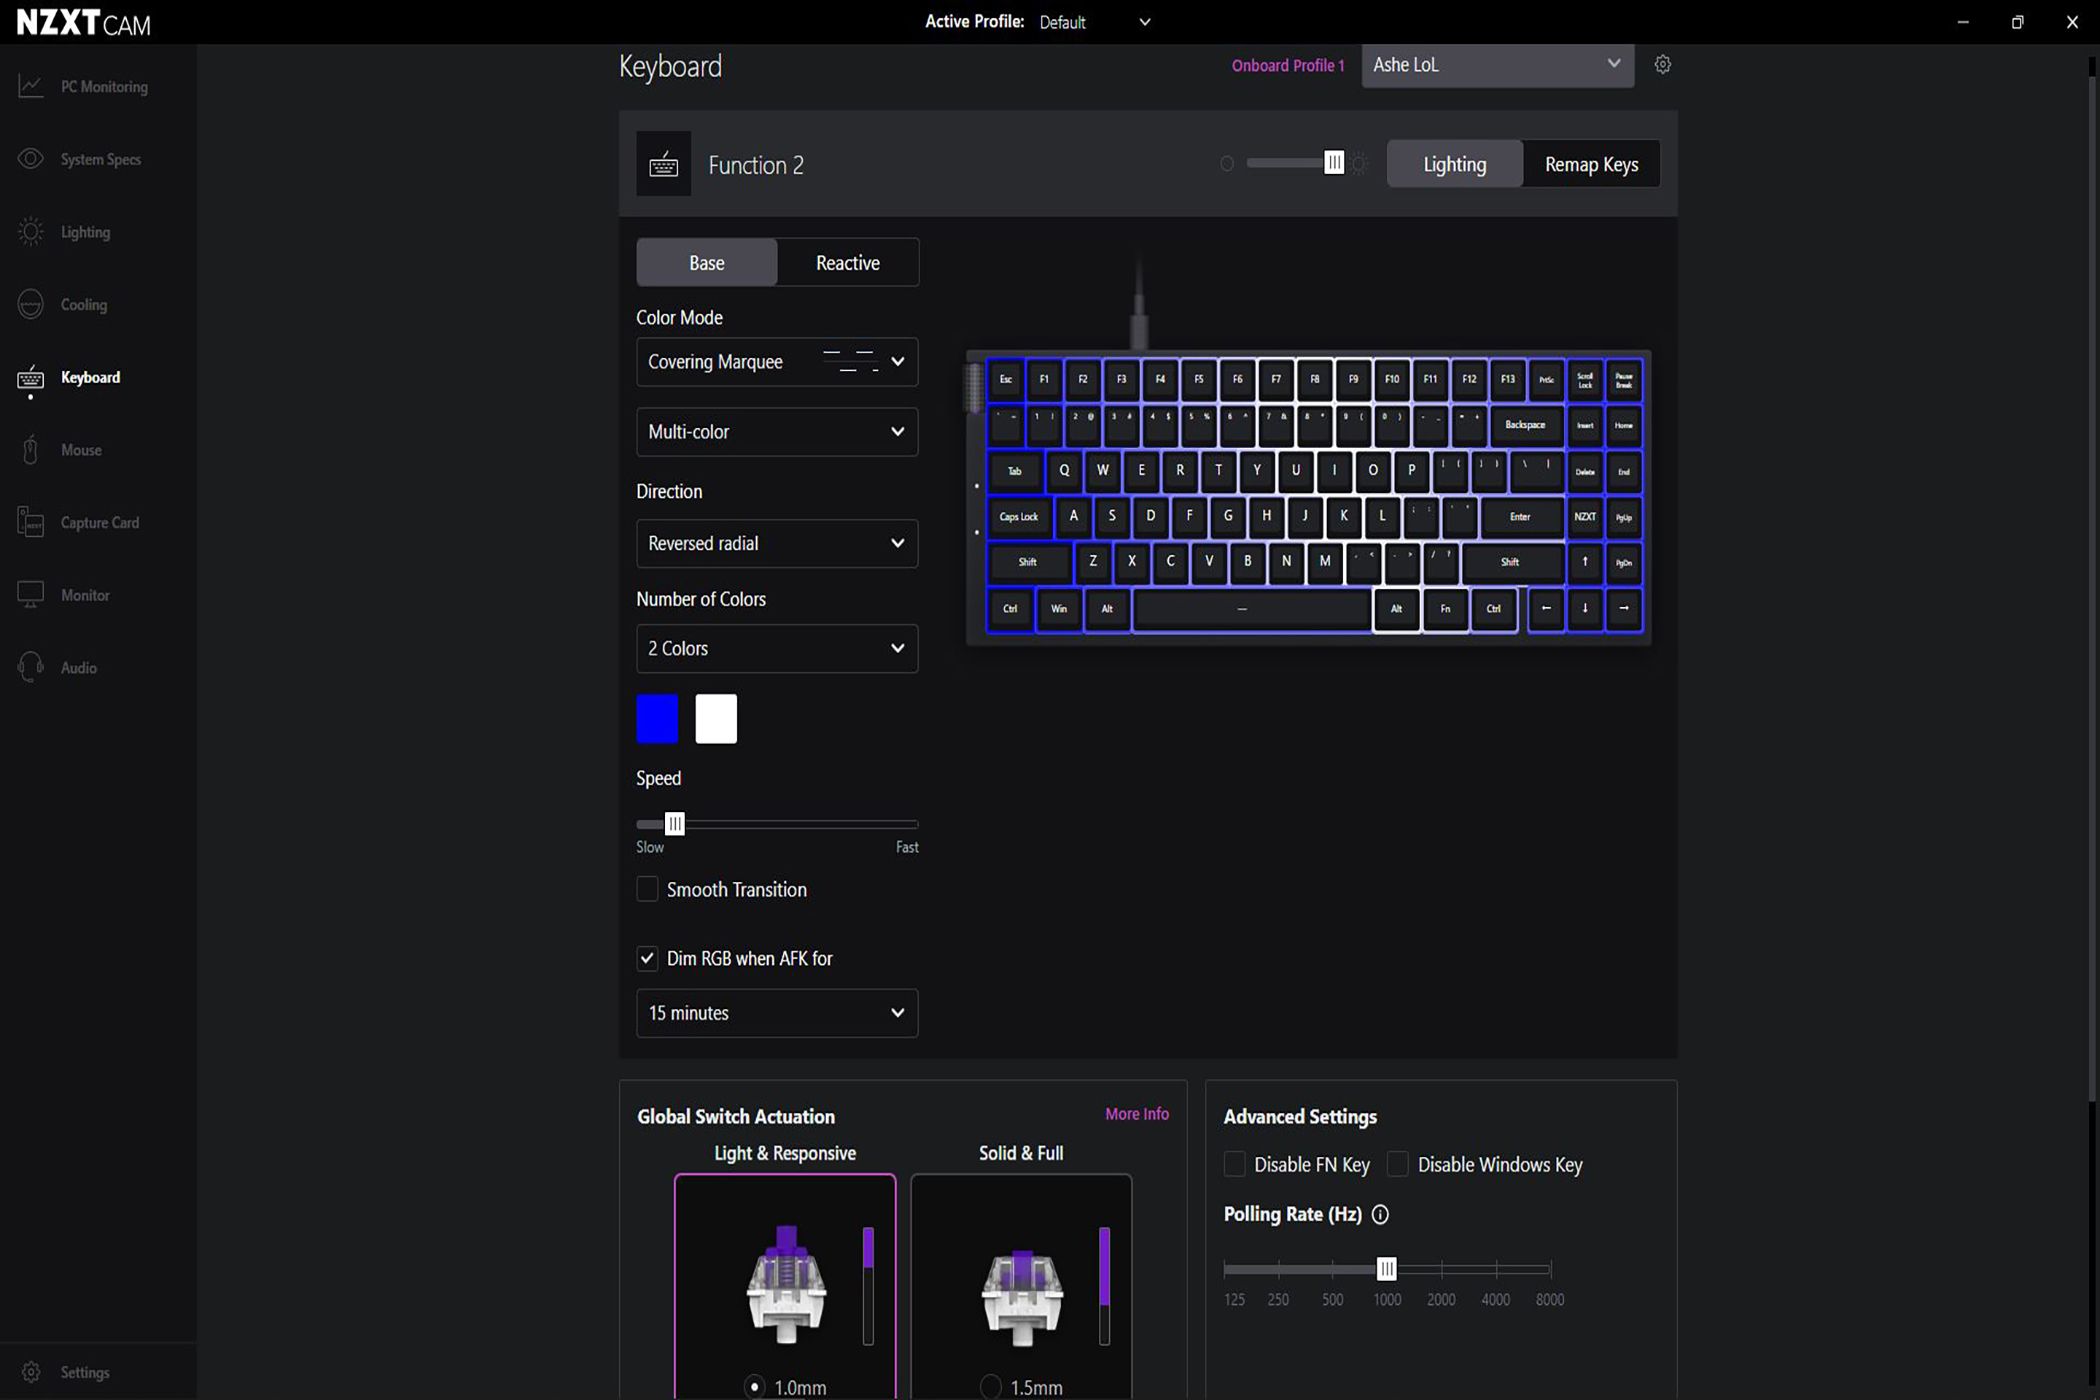2100x1400 pixels.
Task: Click profile settings gear next to Ashe LoL
Action: coord(1662,65)
